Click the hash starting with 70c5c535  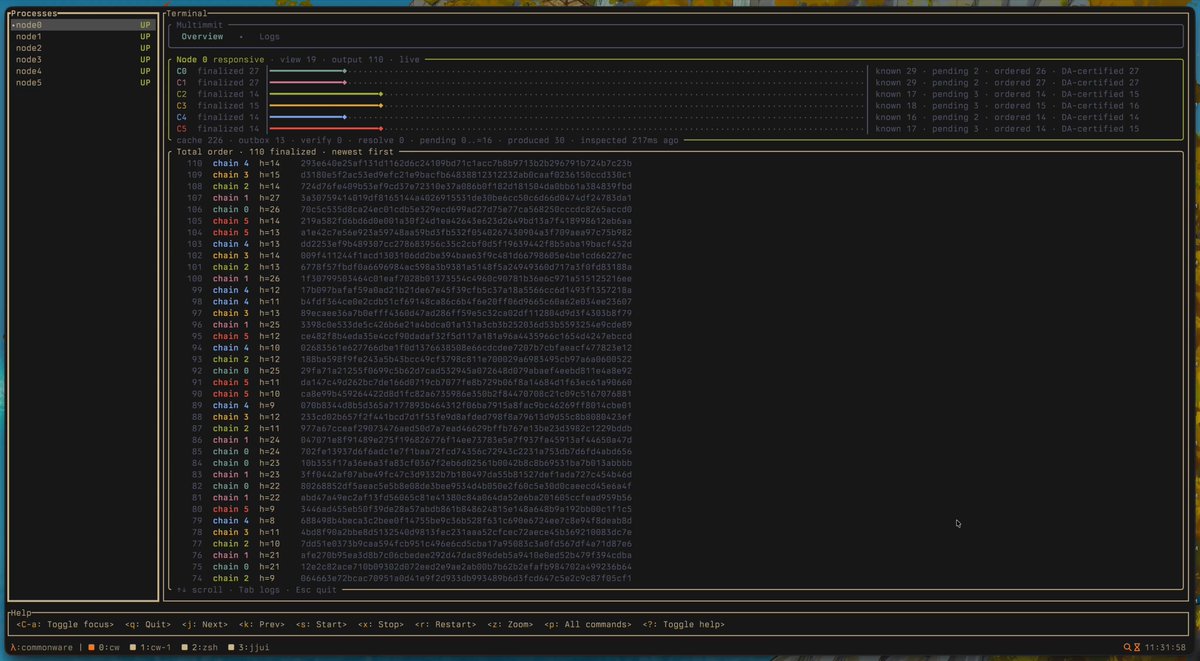click(x=466, y=210)
